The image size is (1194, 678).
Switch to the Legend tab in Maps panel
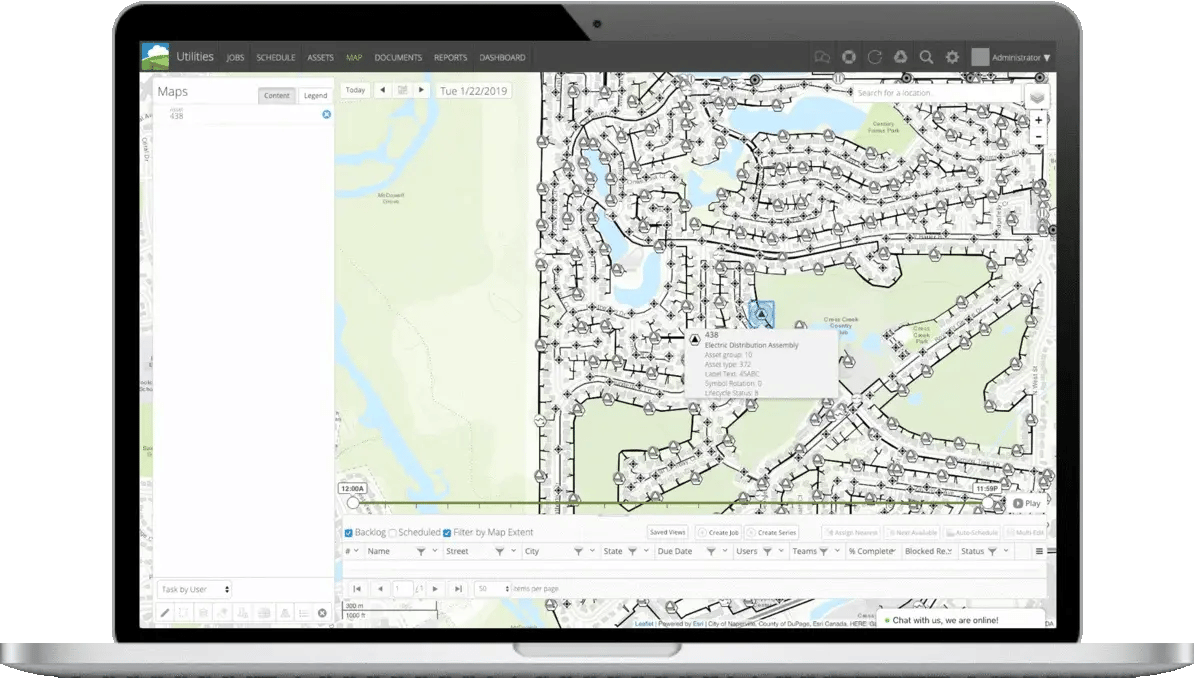[x=315, y=96]
